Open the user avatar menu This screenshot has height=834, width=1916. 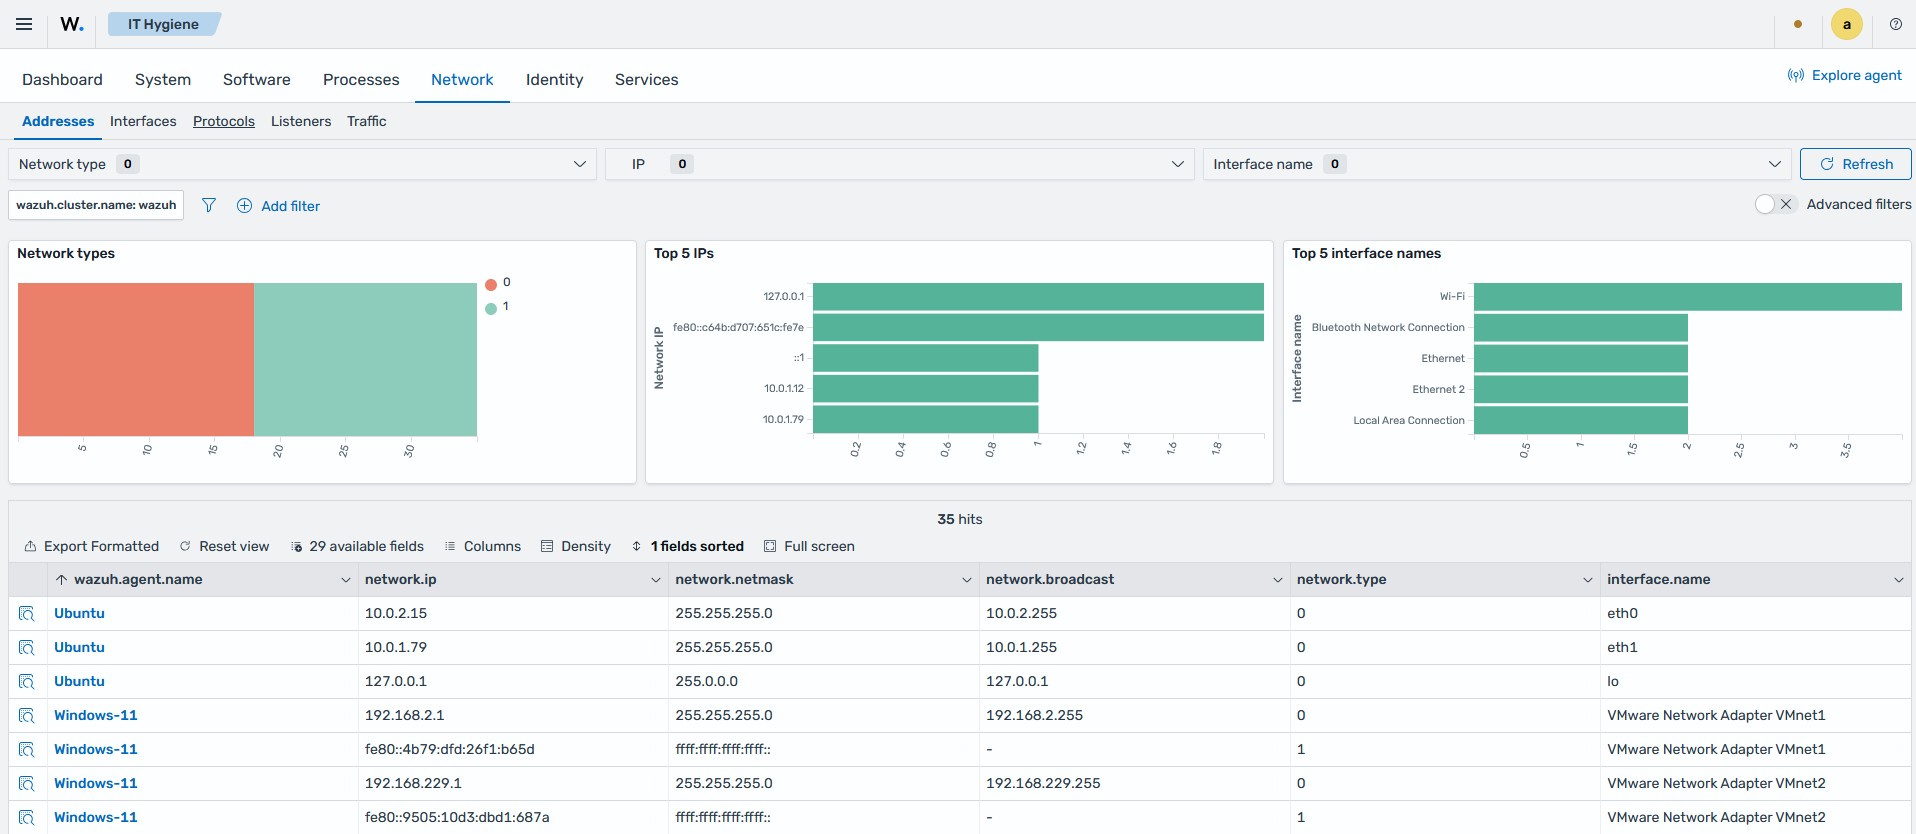pyautogui.click(x=1846, y=24)
